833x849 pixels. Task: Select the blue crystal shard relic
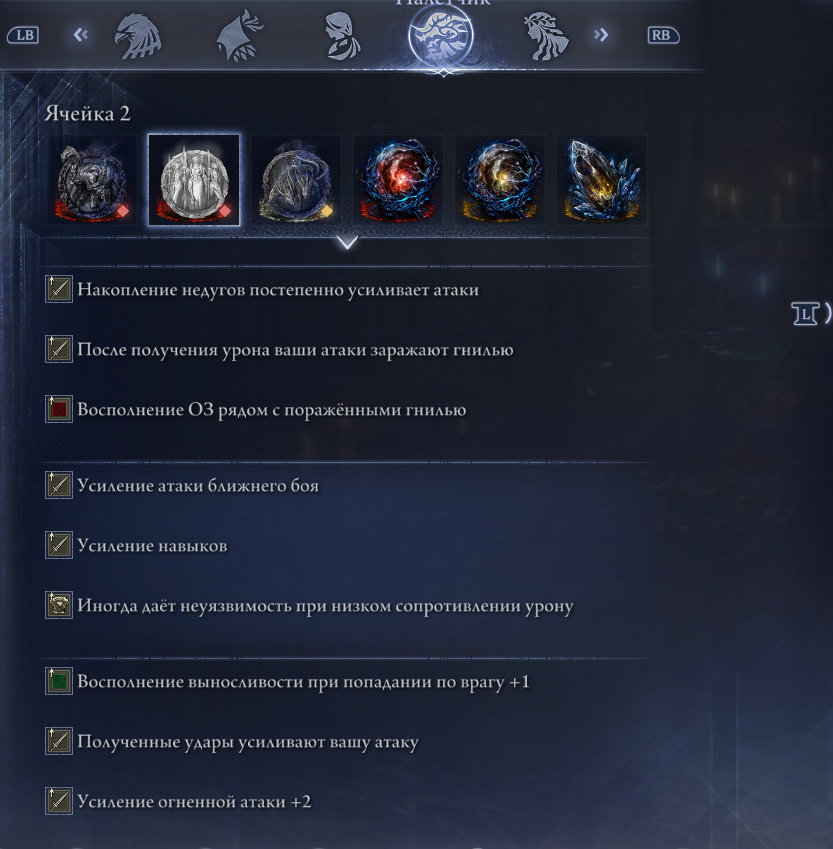point(602,180)
